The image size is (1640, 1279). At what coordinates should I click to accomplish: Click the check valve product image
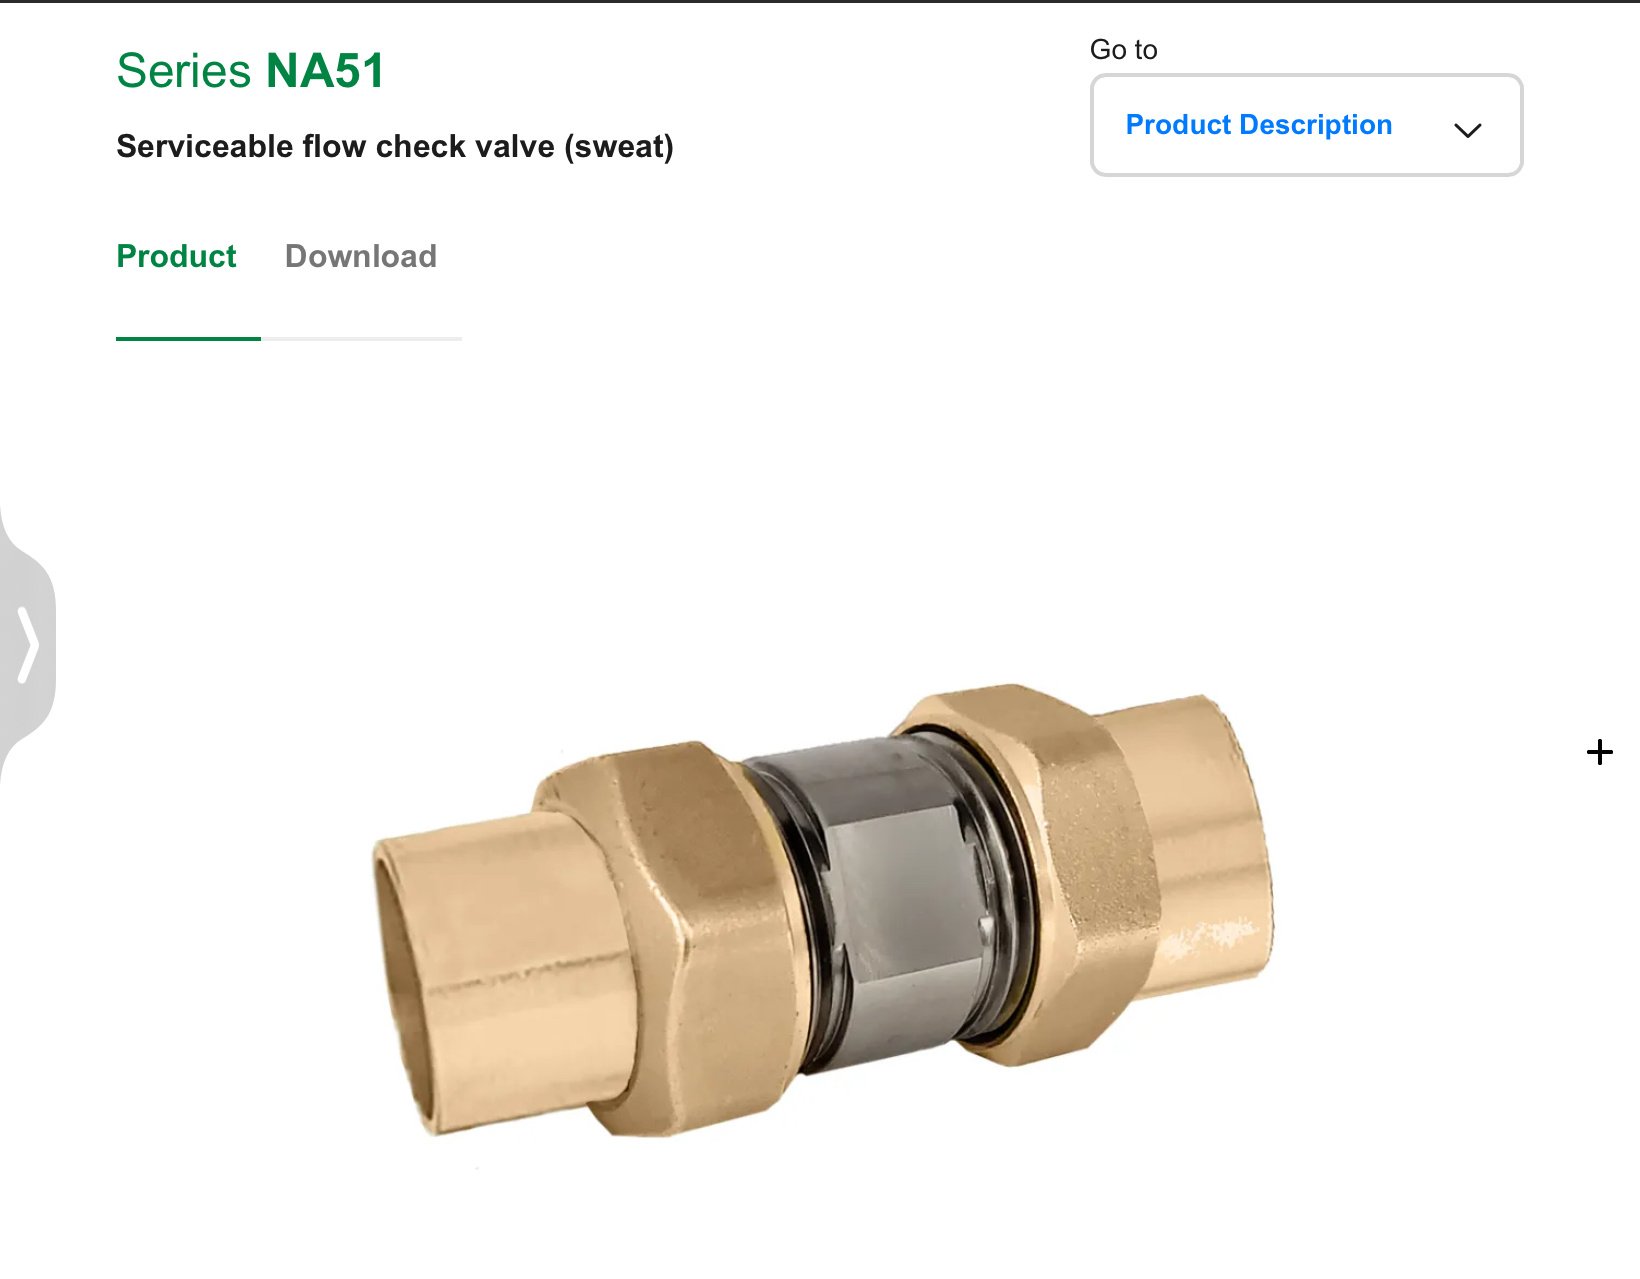pyautogui.click(x=823, y=910)
